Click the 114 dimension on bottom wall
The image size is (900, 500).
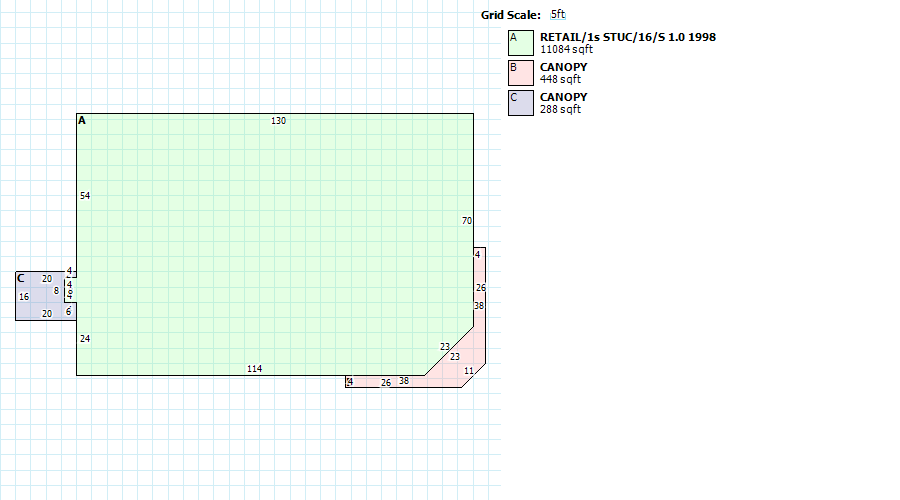pos(254,369)
